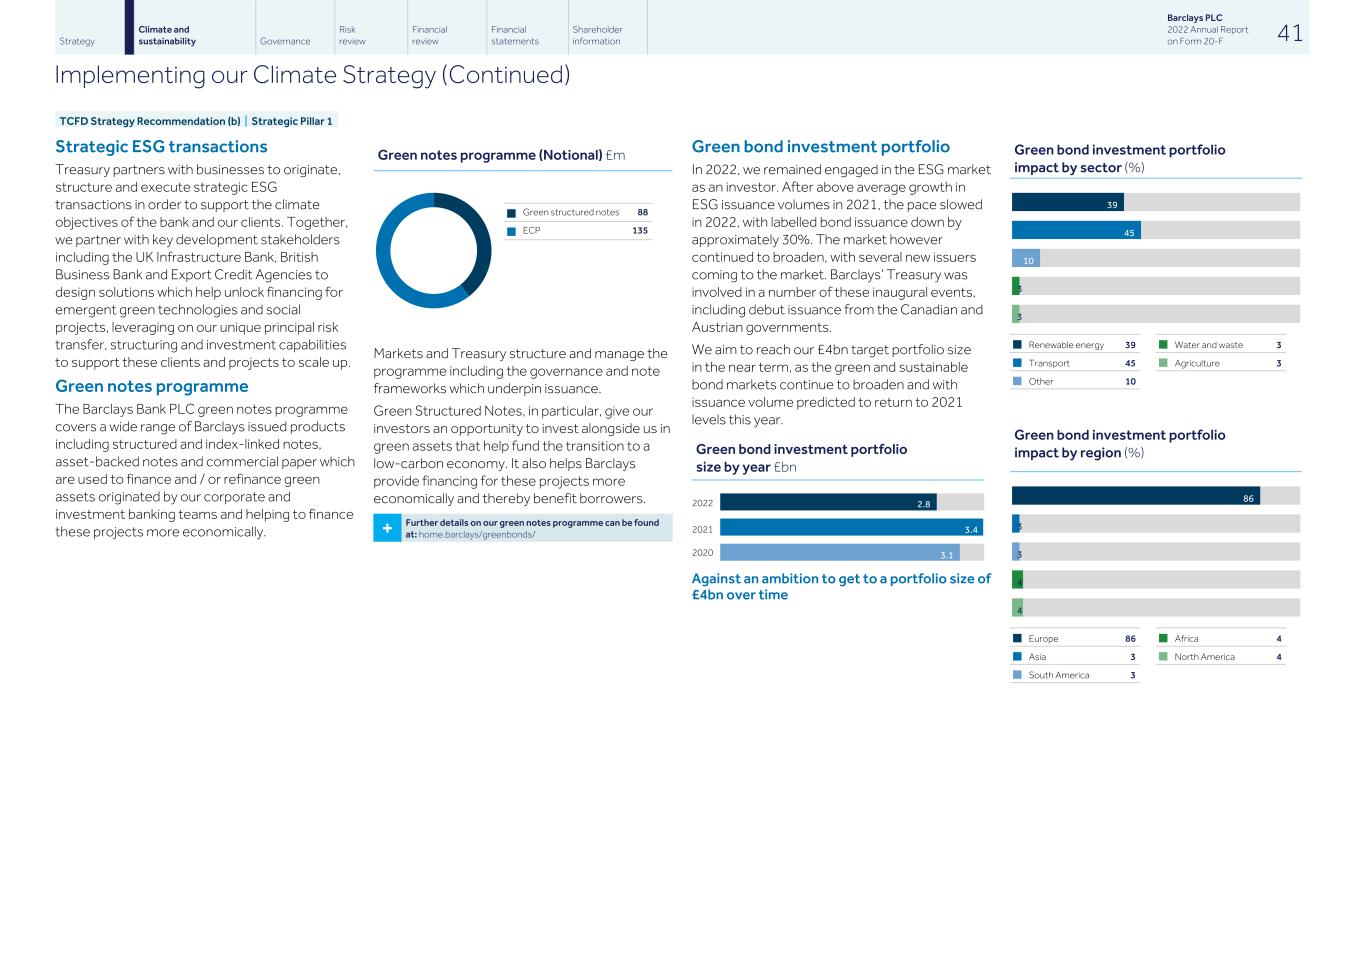
Task: Switch to the Strategy tab
Action: click(77, 41)
